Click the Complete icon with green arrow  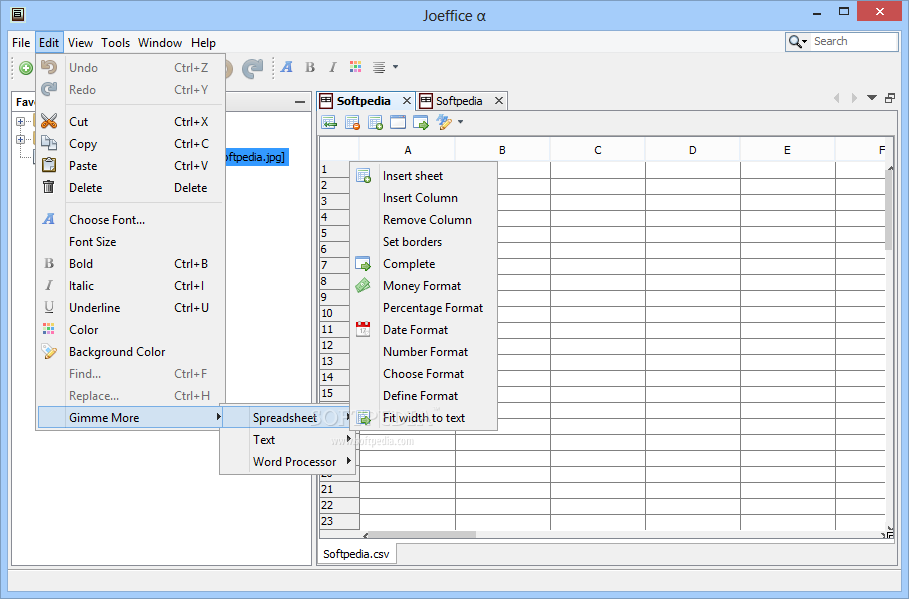click(x=420, y=122)
